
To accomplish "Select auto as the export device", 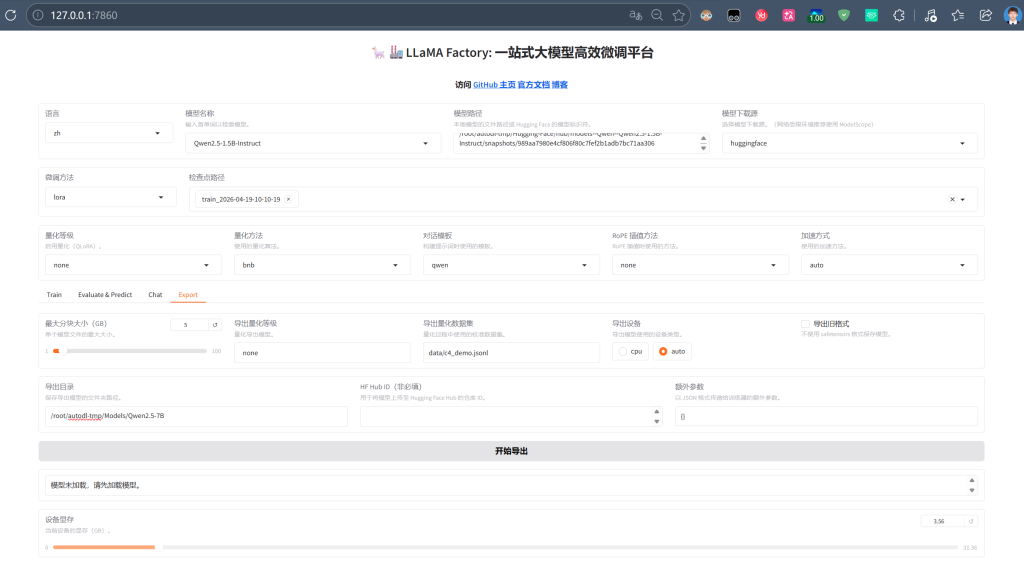I will point(672,351).
